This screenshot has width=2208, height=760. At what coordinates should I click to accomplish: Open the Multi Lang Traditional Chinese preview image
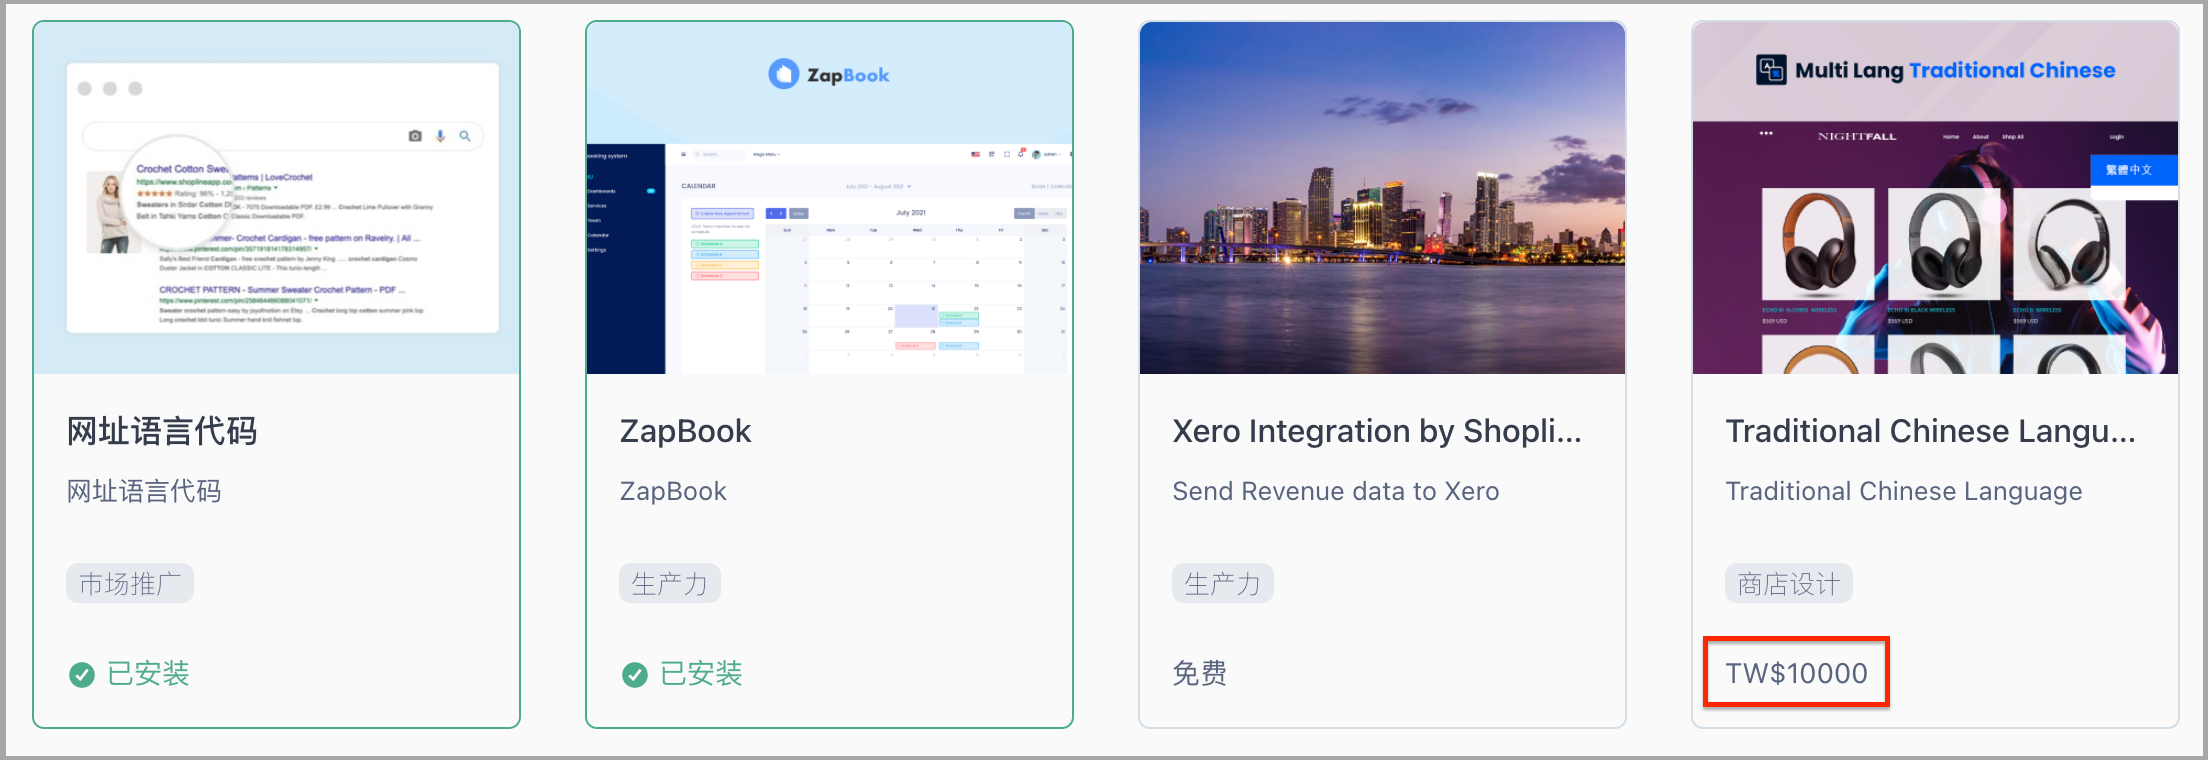point(1935,198)
